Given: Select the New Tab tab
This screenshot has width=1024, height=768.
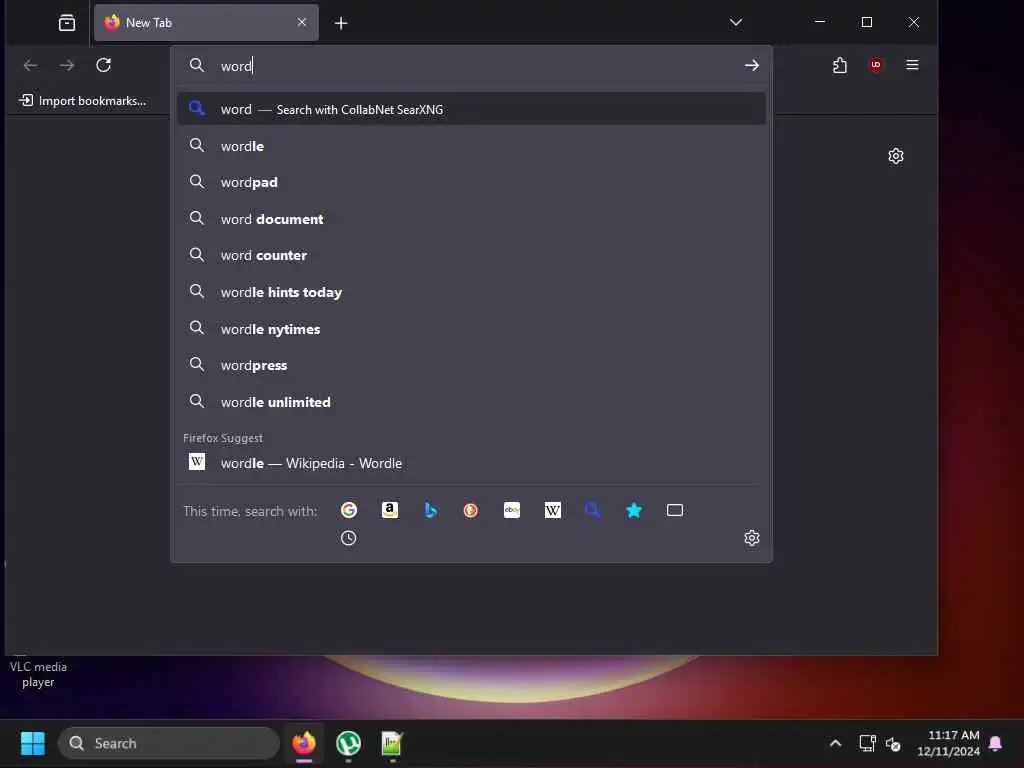Looking at the screenshot, I should tap(206, 23).
